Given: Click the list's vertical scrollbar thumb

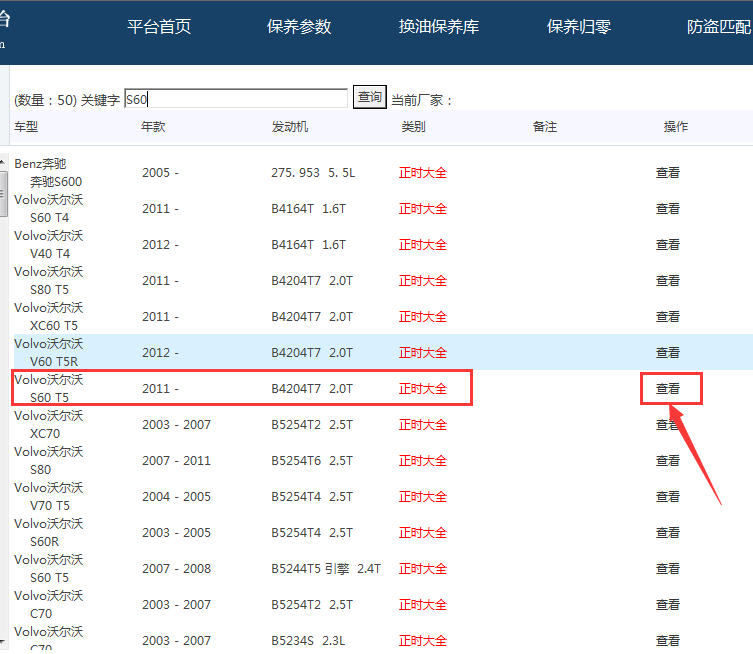Looking at the screenshot, I should pos(3,194).
